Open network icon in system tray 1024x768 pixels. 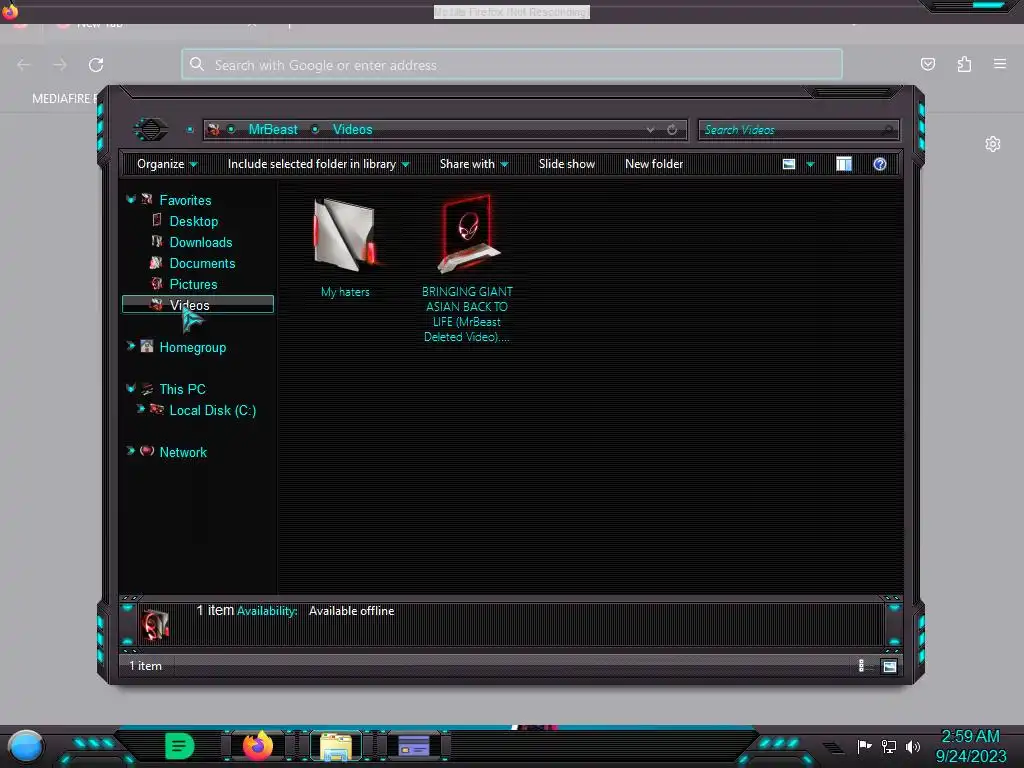click(x=889, y=746)
